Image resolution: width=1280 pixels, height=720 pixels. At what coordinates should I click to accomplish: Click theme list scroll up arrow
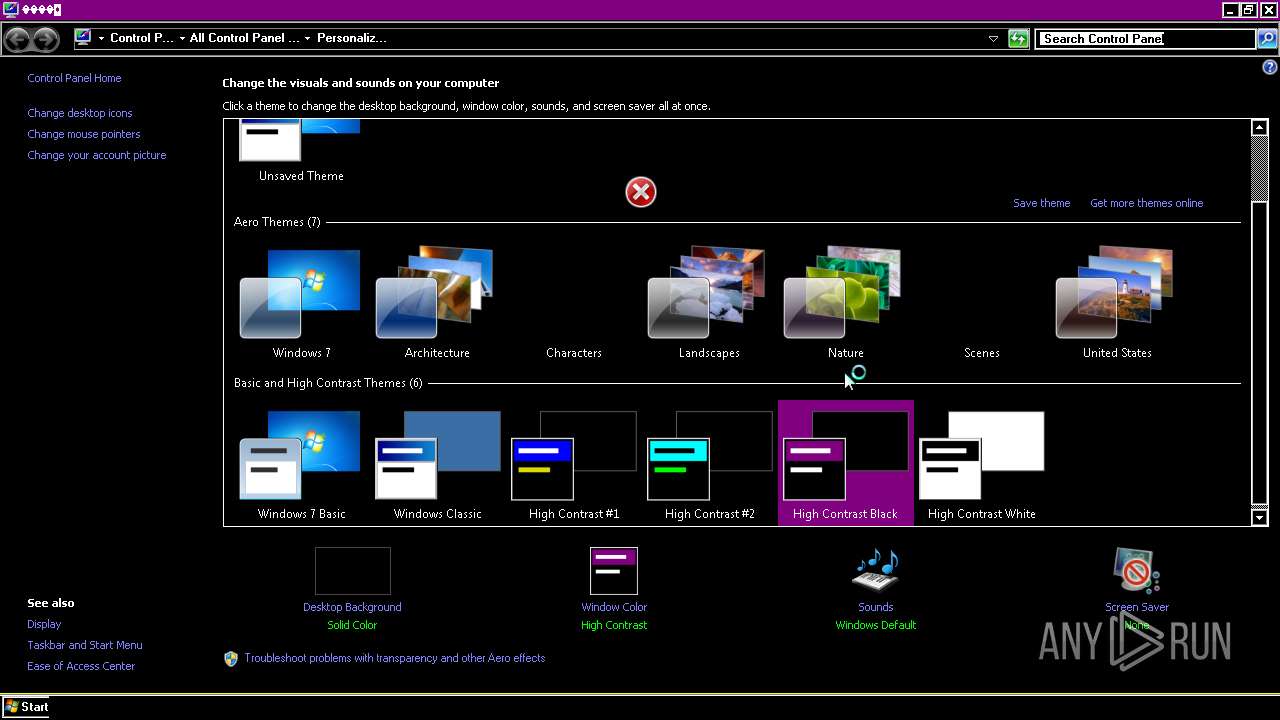[1259, 128]
